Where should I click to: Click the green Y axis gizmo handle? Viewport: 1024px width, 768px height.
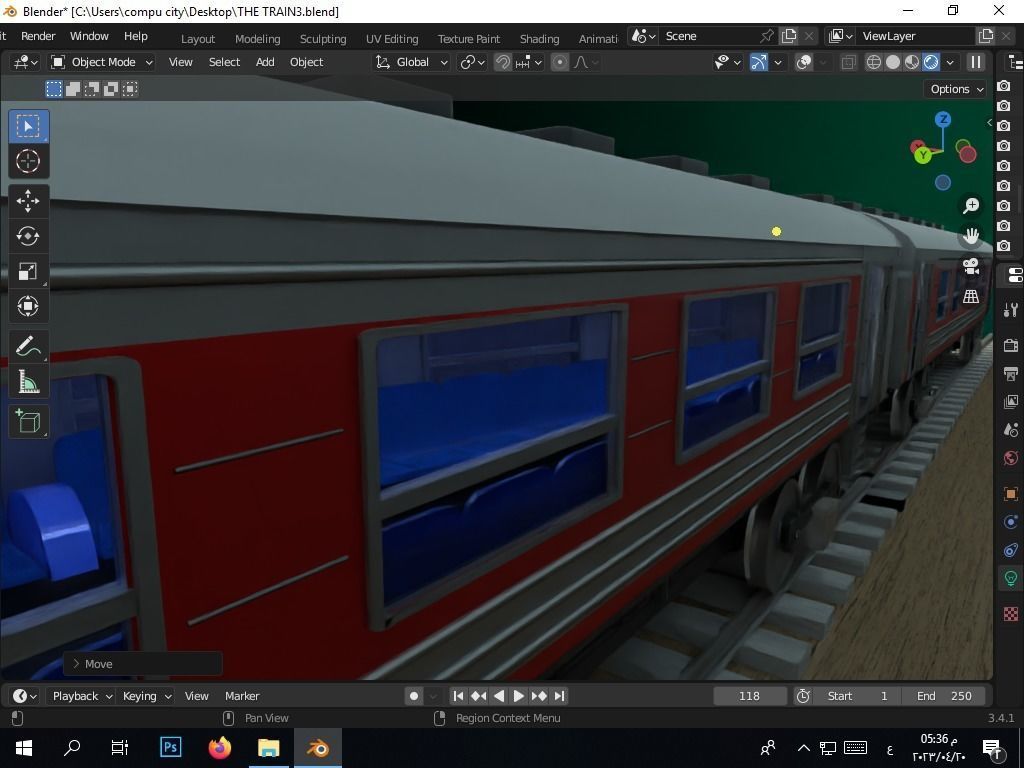922,155
